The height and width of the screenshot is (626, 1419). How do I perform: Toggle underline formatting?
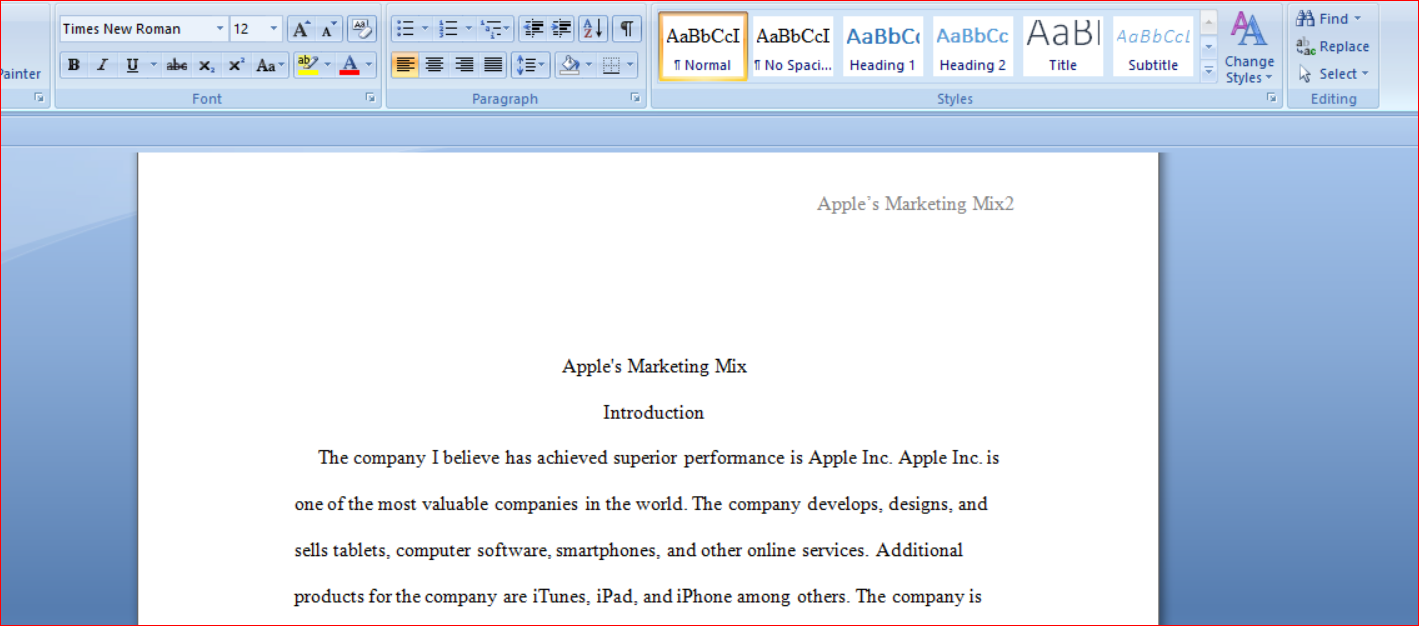tap(132, 66)
